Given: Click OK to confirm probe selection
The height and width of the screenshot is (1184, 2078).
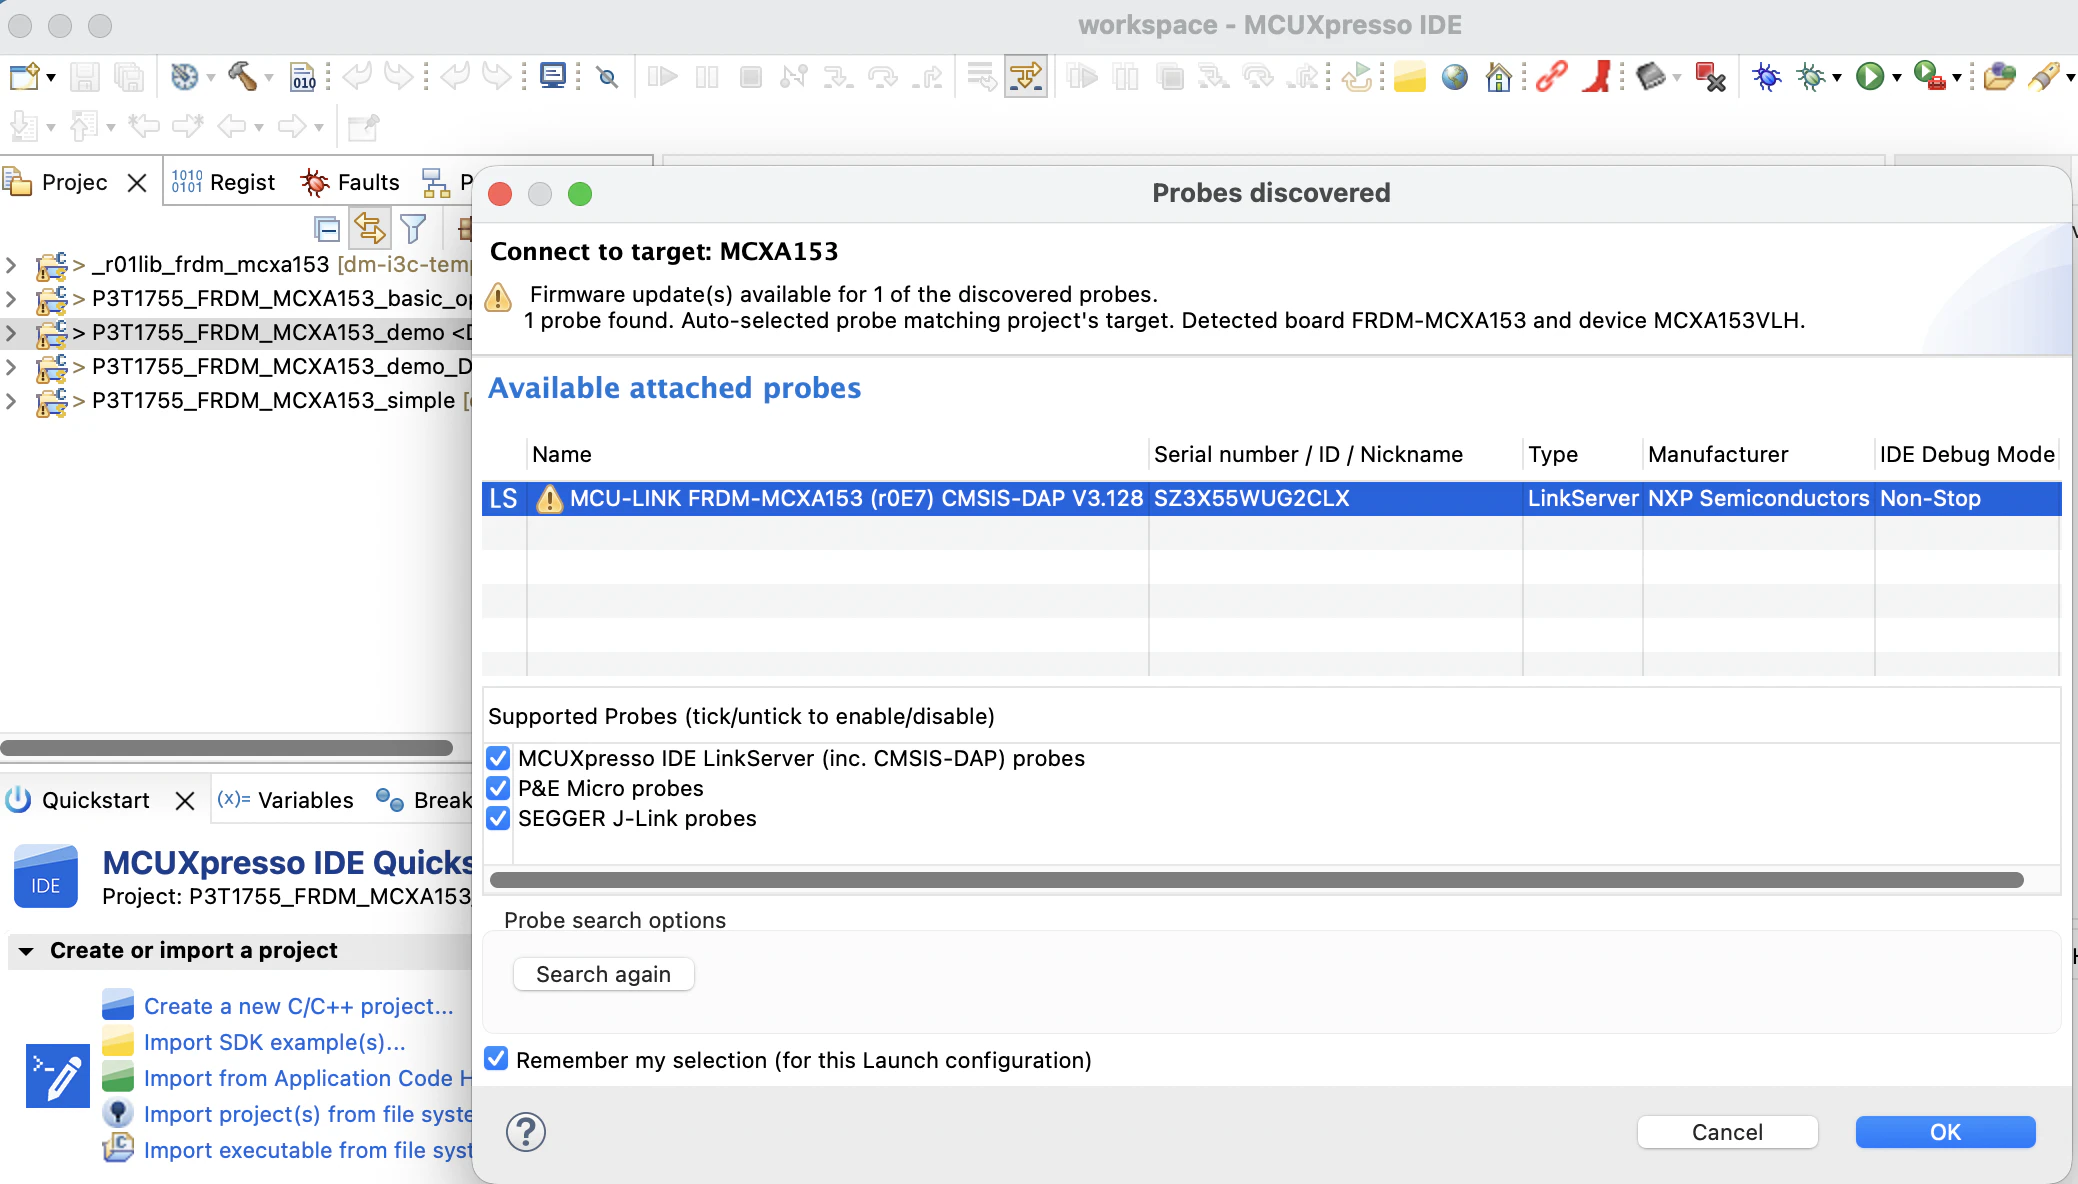Looking at the screenshot, I should click(1945, 1132).
